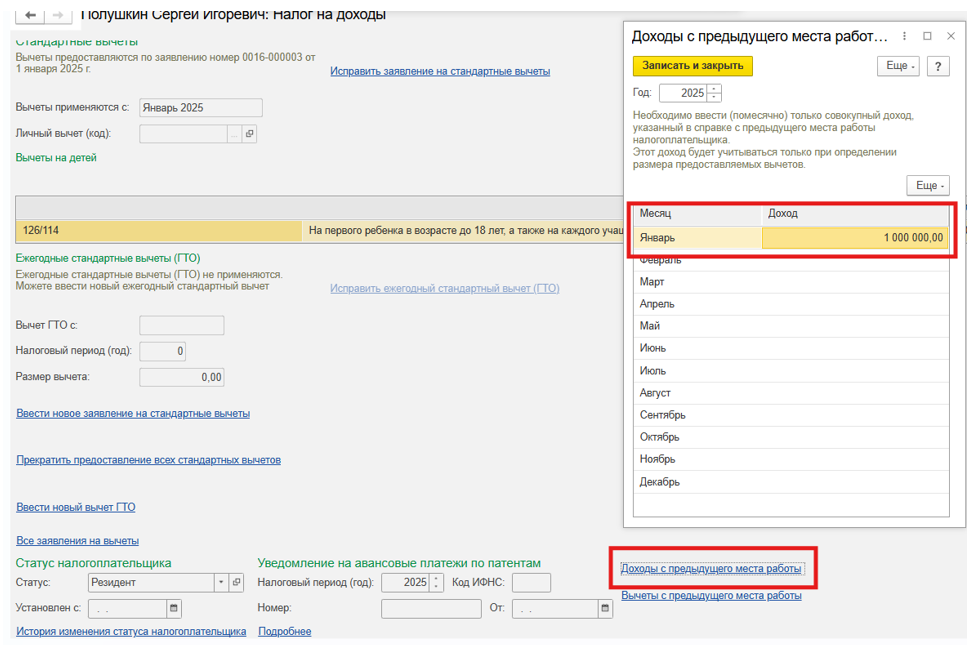Adjust Год 2025 spinner in the dialog
The height and width of the screenshot is (645, 971).
[713, 93]
